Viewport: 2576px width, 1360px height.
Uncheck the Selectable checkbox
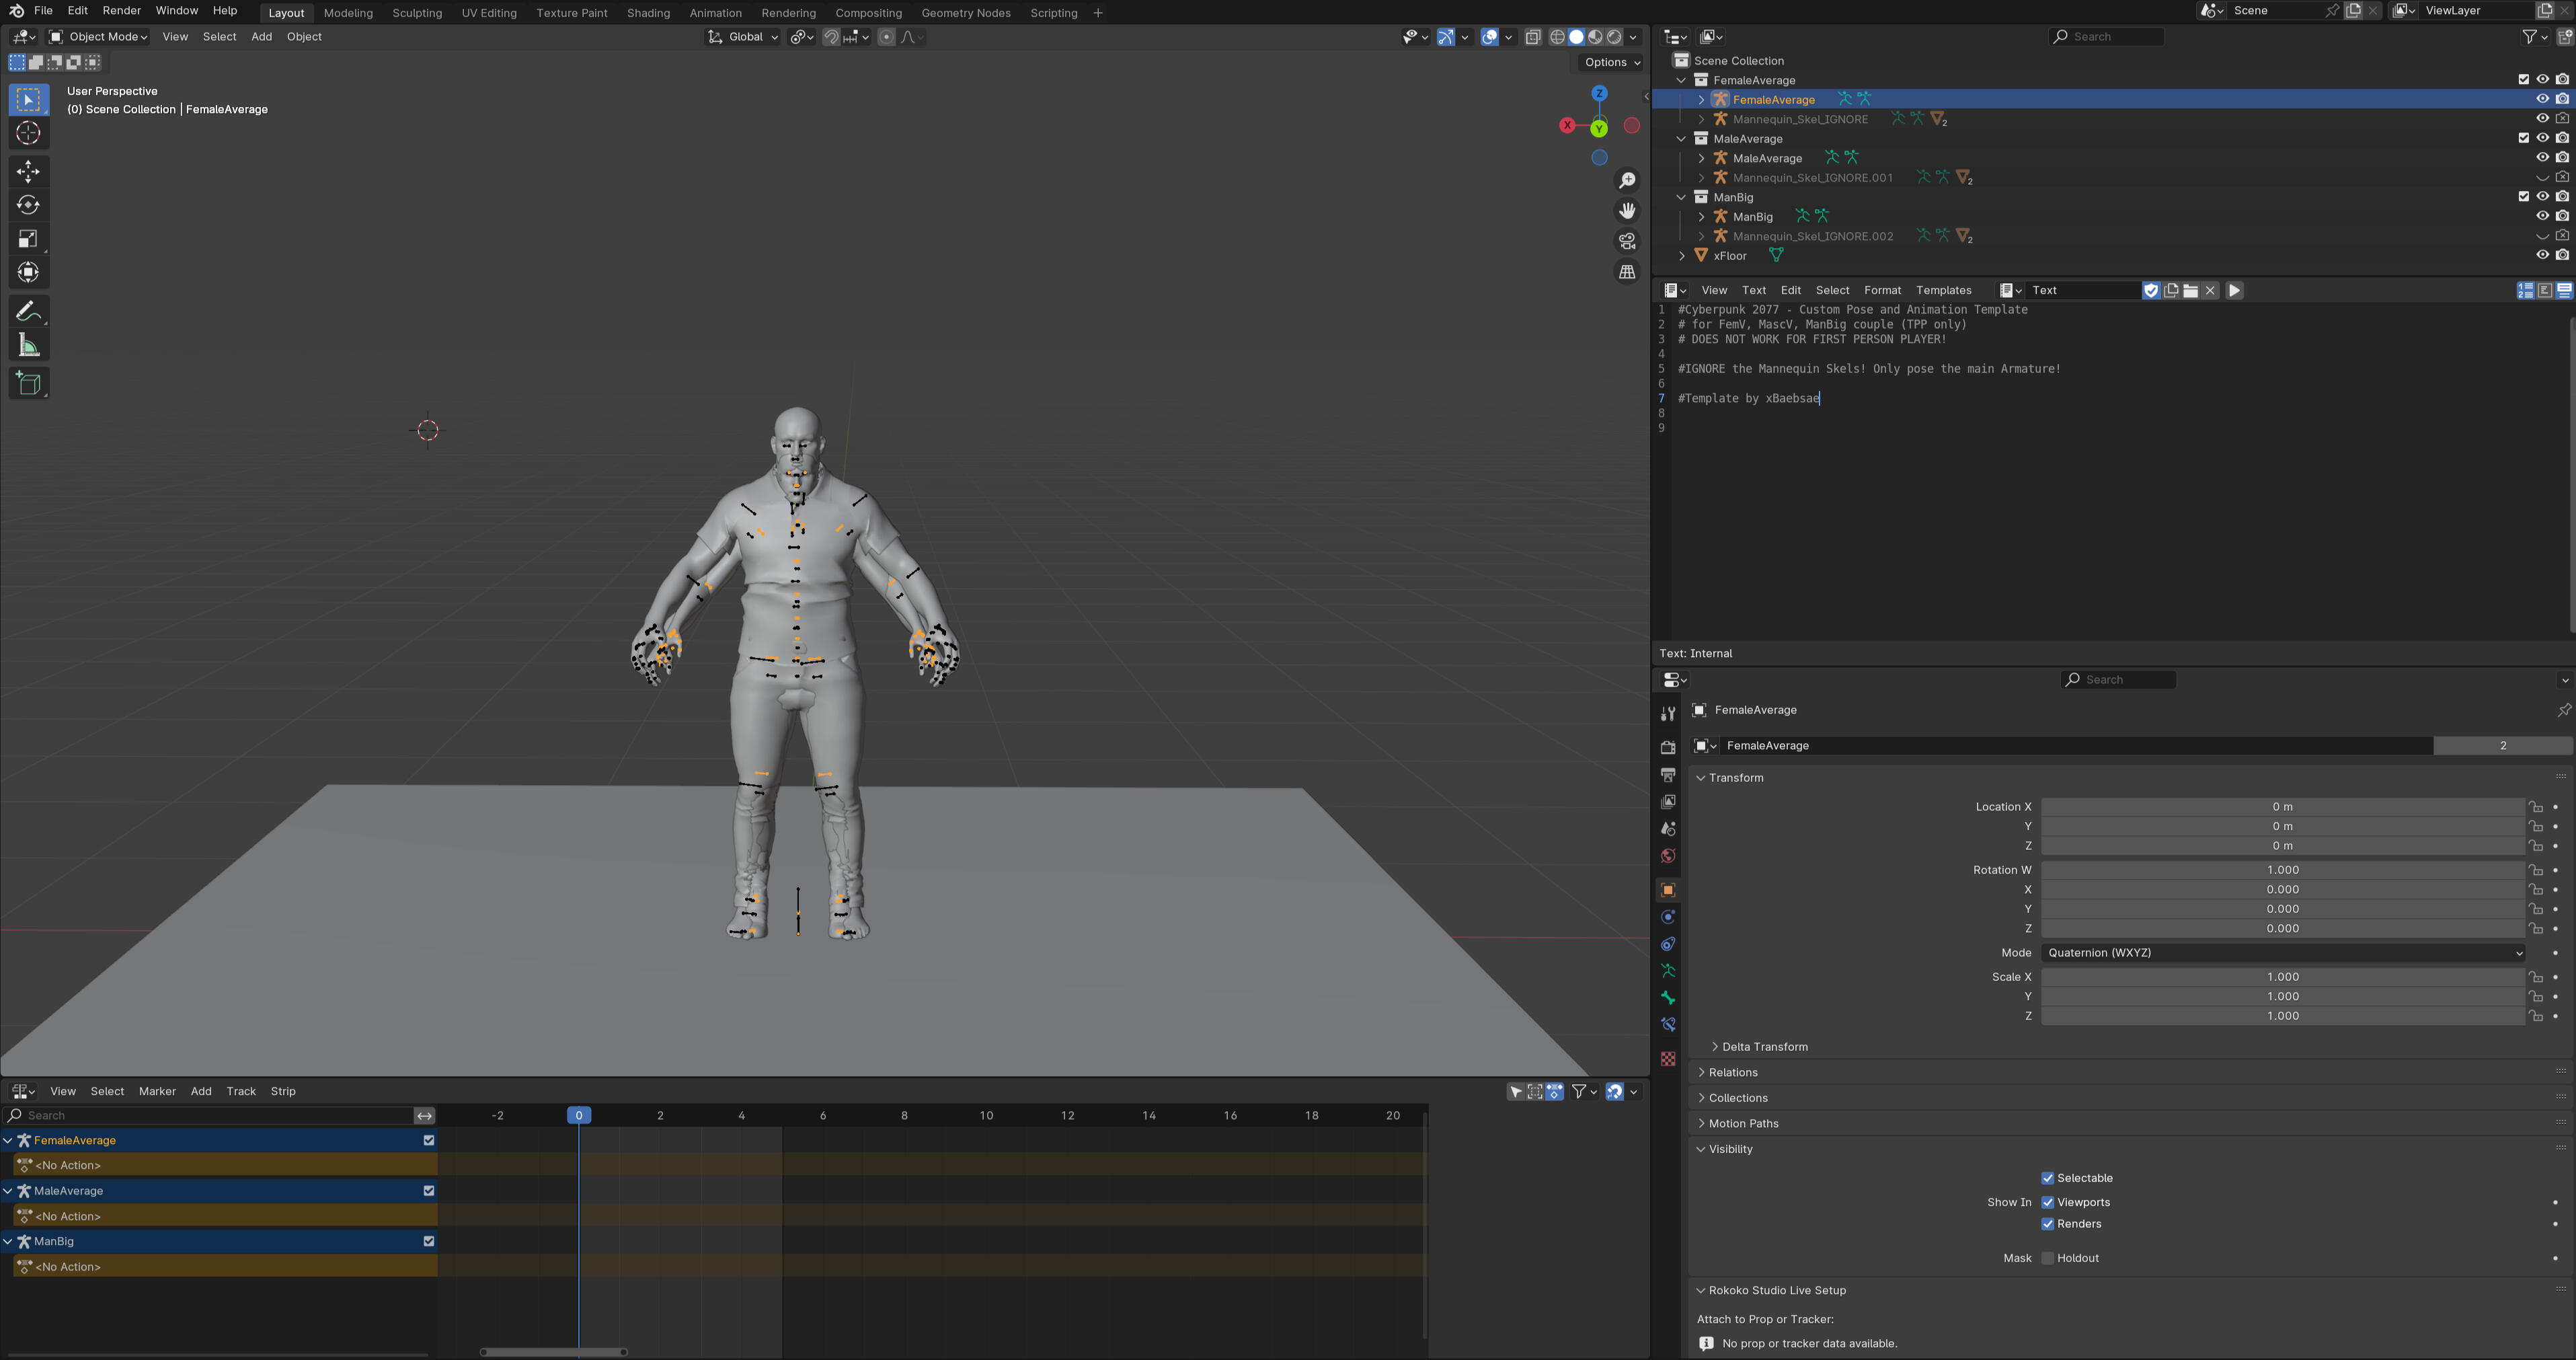[x=2047, y=1178]
